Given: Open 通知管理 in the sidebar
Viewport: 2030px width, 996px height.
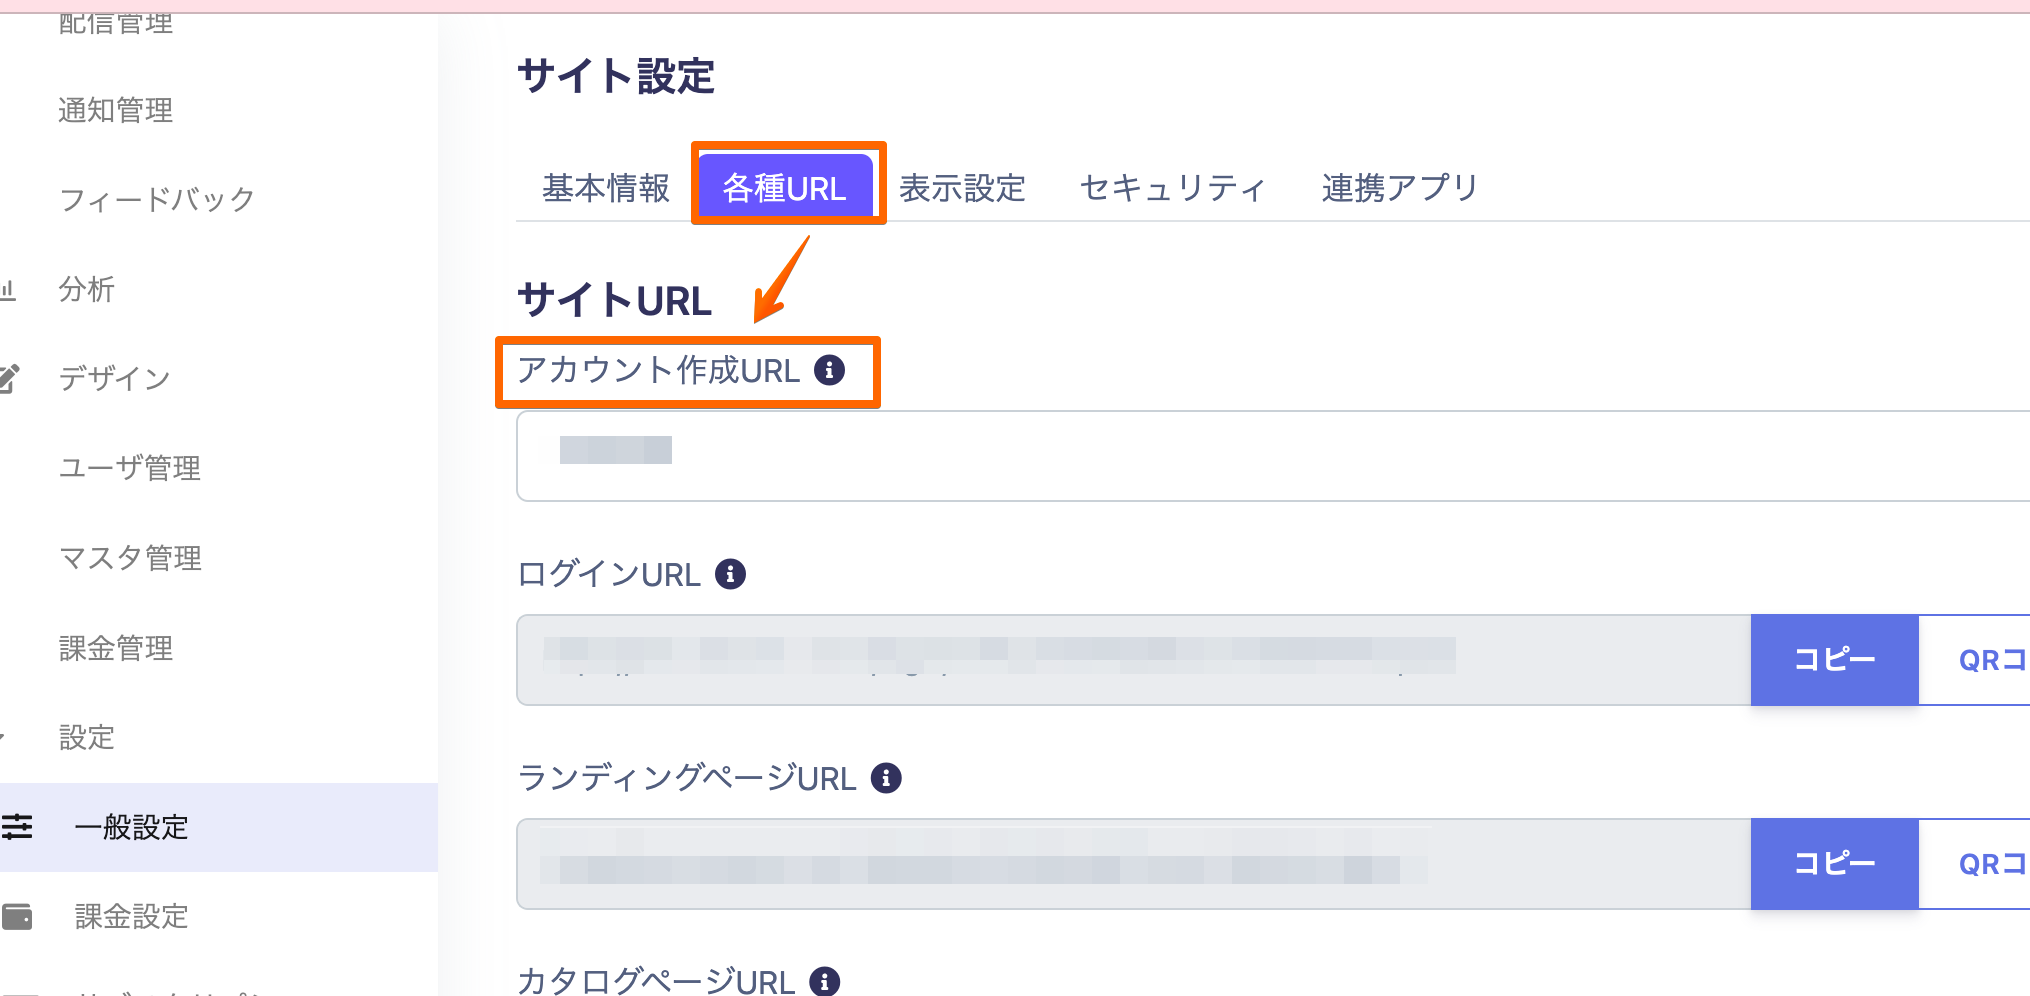Looking at the screenshot, I should (x=116, y=110).
